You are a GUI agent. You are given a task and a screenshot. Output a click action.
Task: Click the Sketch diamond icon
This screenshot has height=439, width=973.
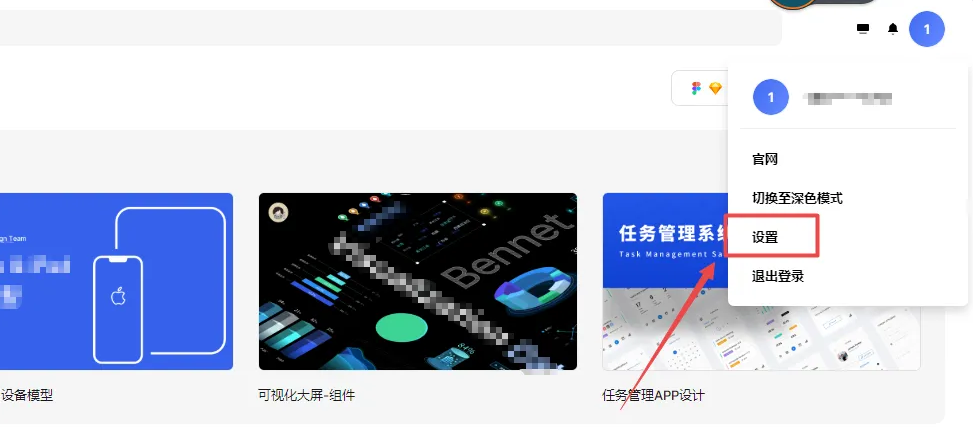click(x=715, y=88)
